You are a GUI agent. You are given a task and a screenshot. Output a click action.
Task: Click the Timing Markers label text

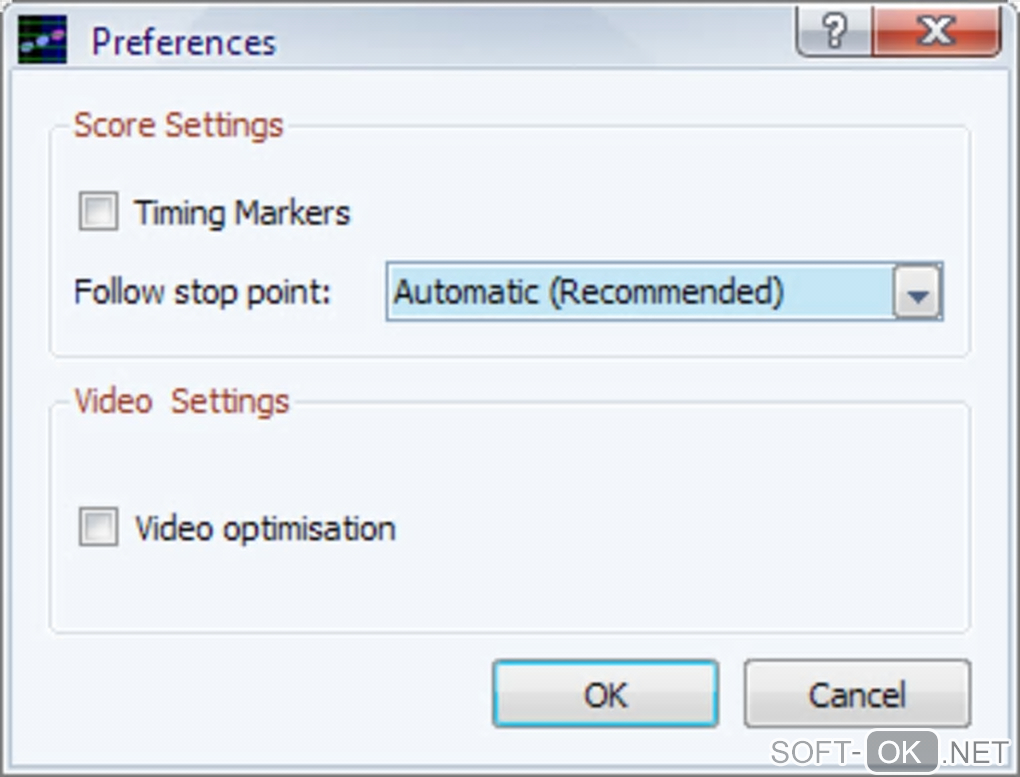pyautogui.click(x=242, y=213)
